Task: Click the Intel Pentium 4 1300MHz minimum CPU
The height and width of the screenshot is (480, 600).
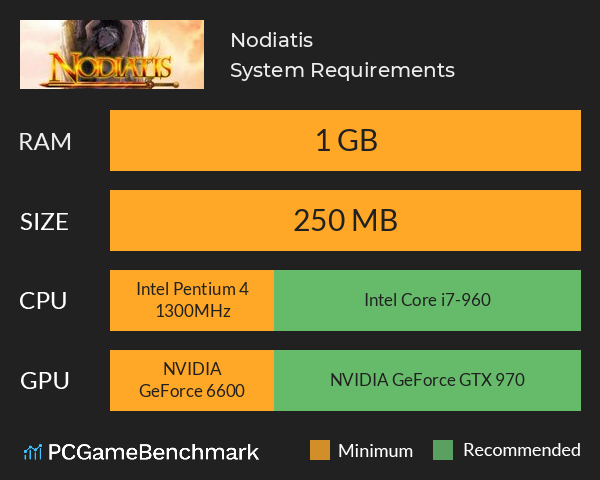Action: pyautogui.click(x=192, y=300)
